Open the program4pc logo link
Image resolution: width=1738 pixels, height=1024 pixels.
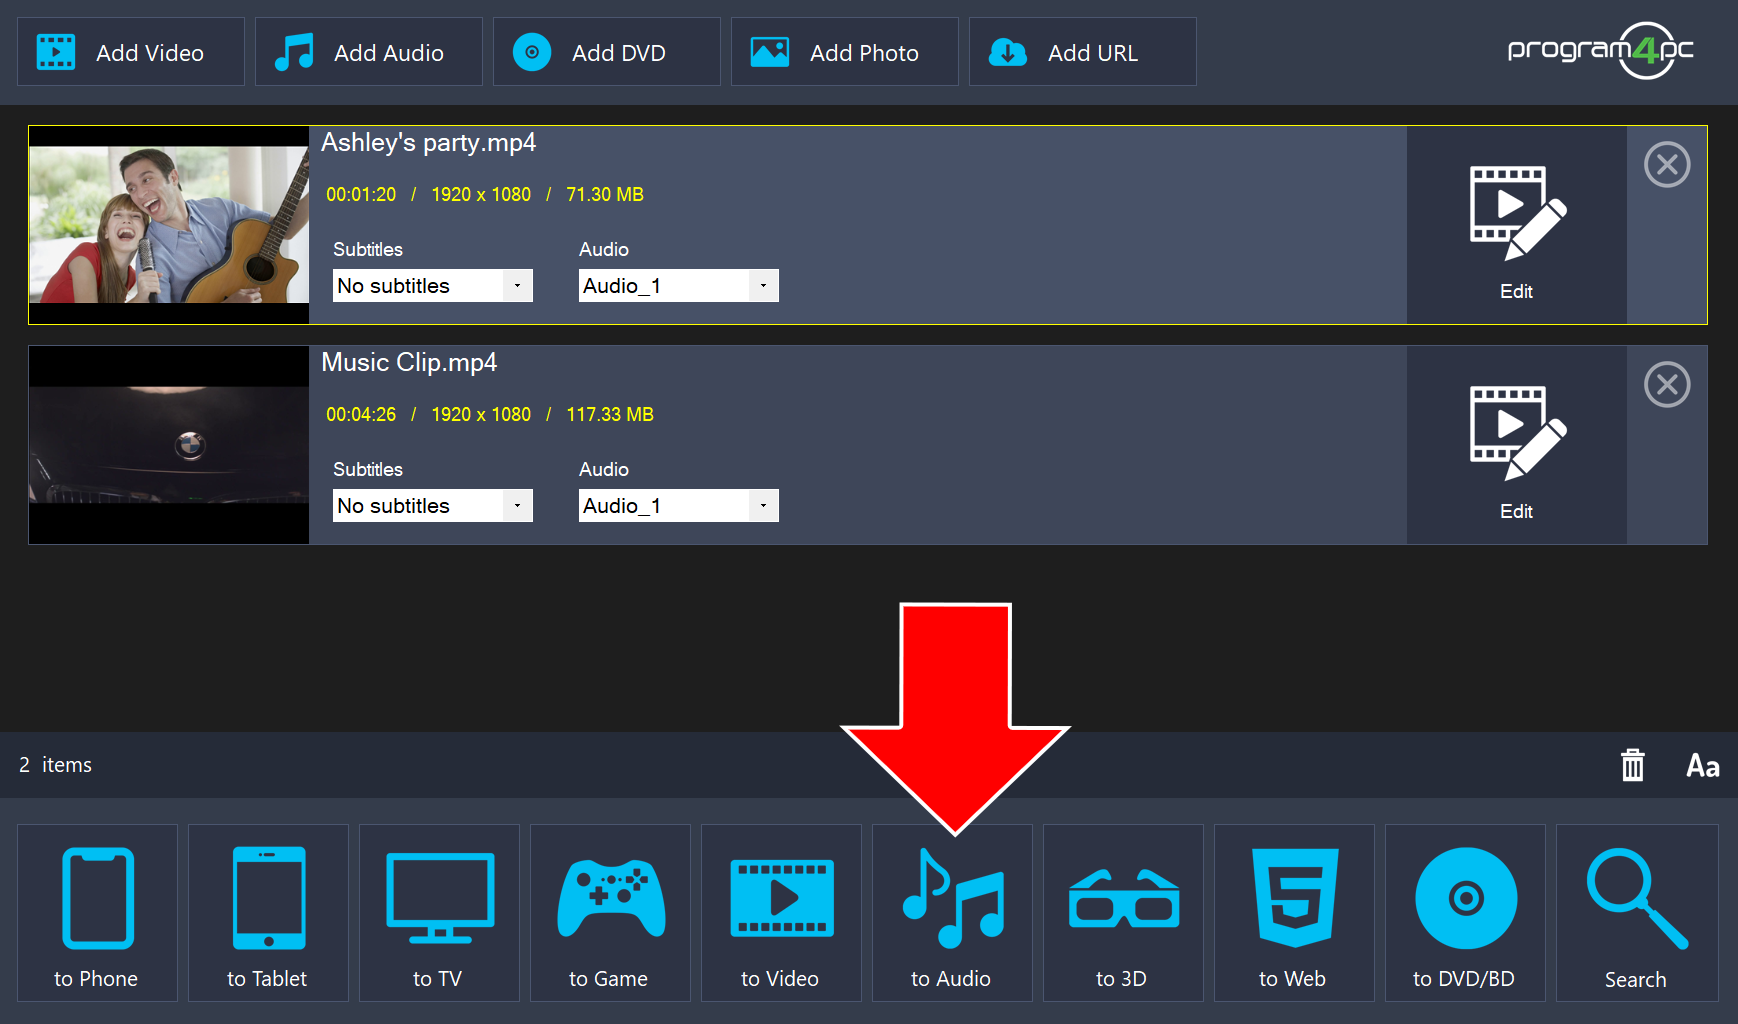[1601, 50]
